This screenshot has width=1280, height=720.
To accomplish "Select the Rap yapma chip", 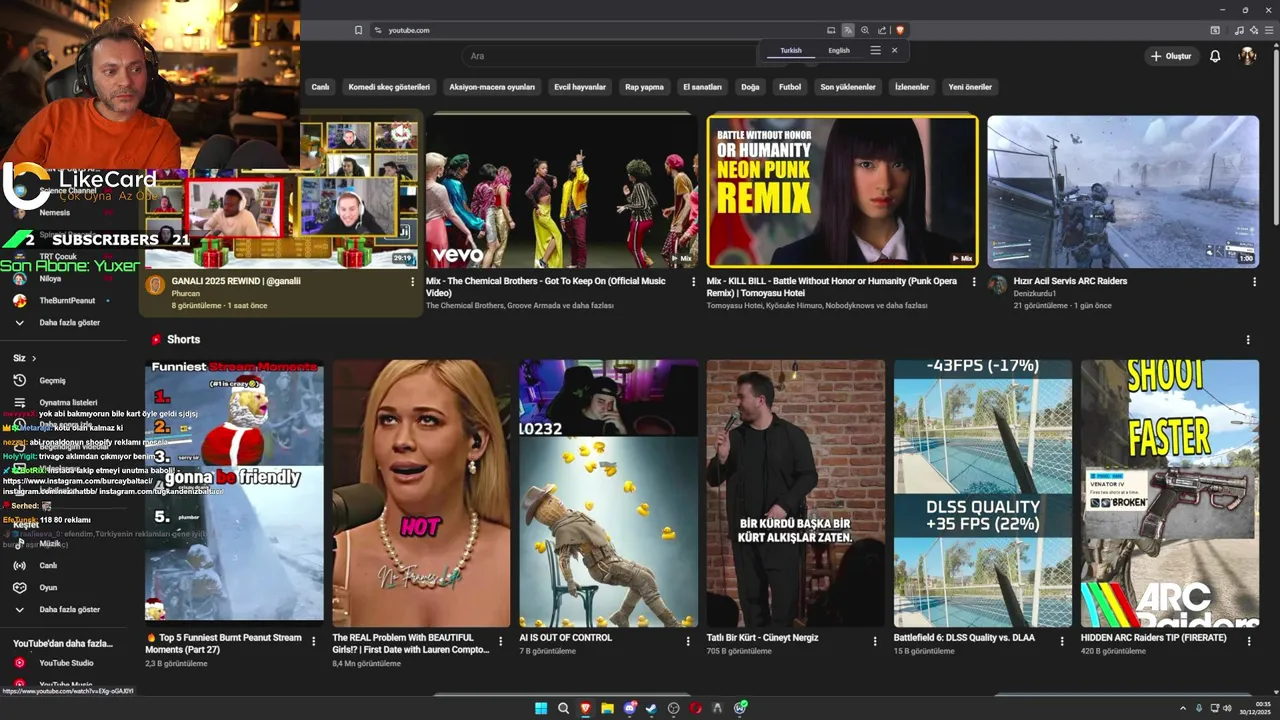I will pyautogui.click(x=644, y=87).
